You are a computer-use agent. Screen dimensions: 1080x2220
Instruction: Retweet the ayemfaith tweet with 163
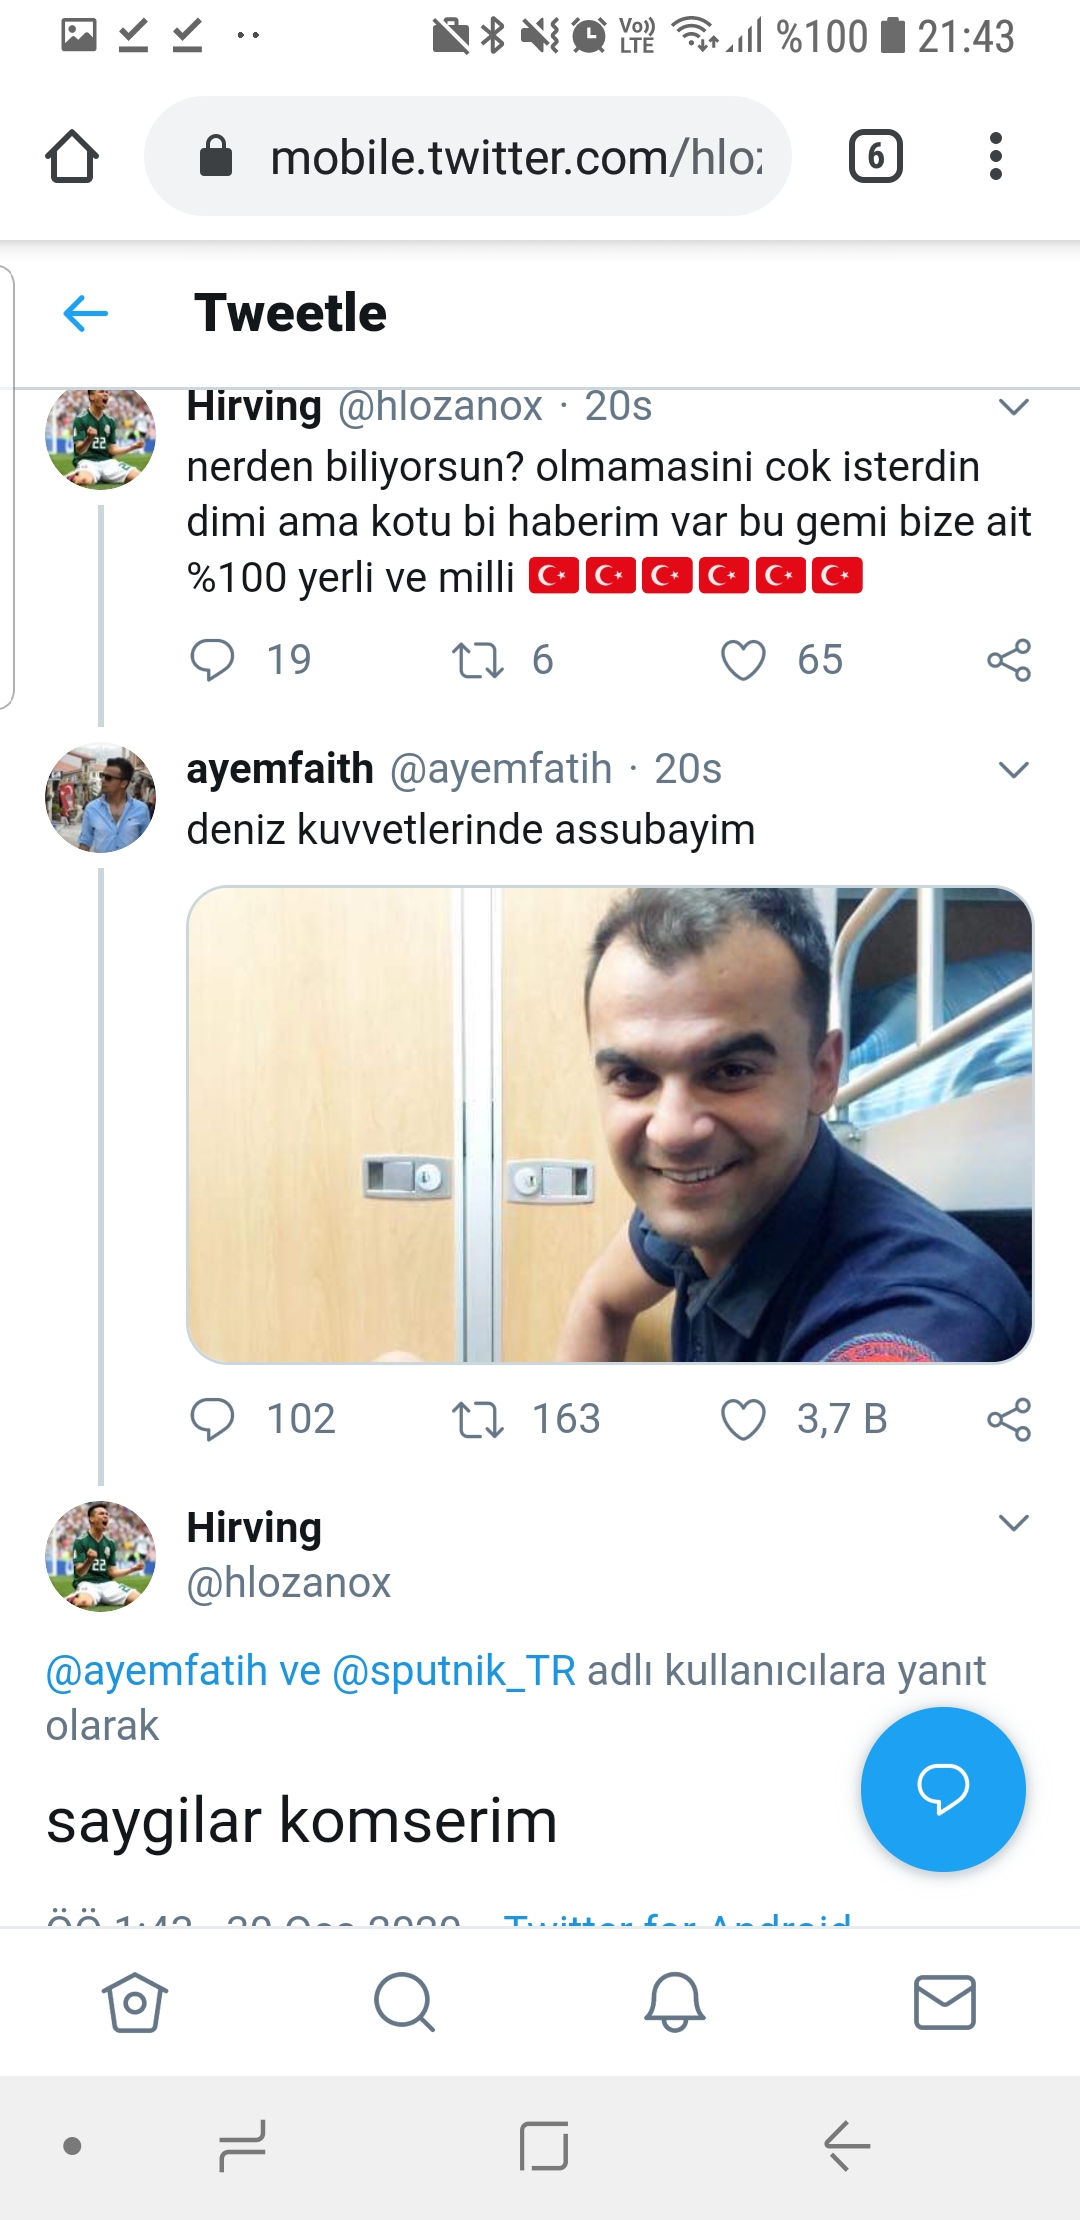pos(478,1420)
